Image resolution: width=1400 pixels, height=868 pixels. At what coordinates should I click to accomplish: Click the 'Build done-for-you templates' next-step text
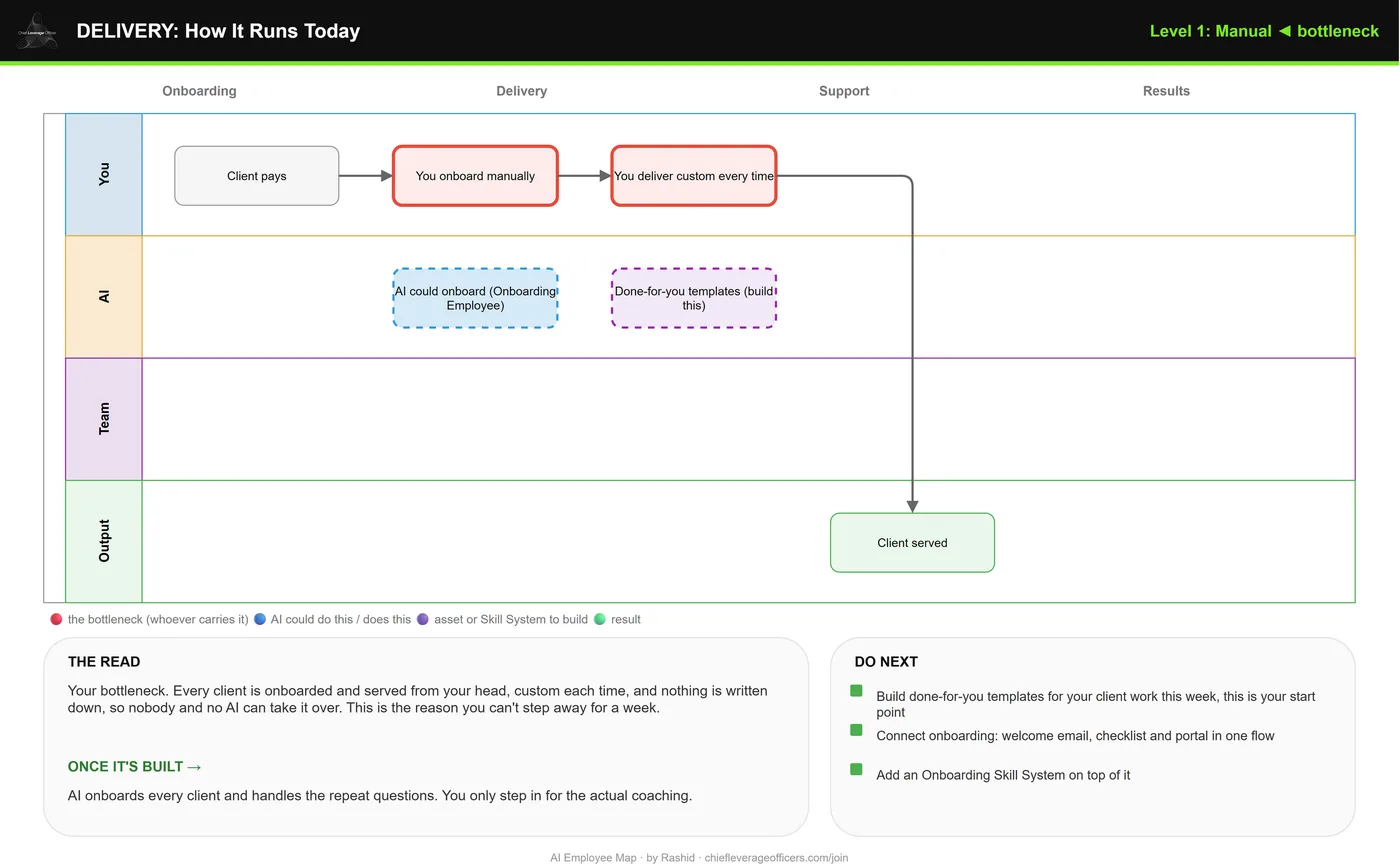[1096, 704]
